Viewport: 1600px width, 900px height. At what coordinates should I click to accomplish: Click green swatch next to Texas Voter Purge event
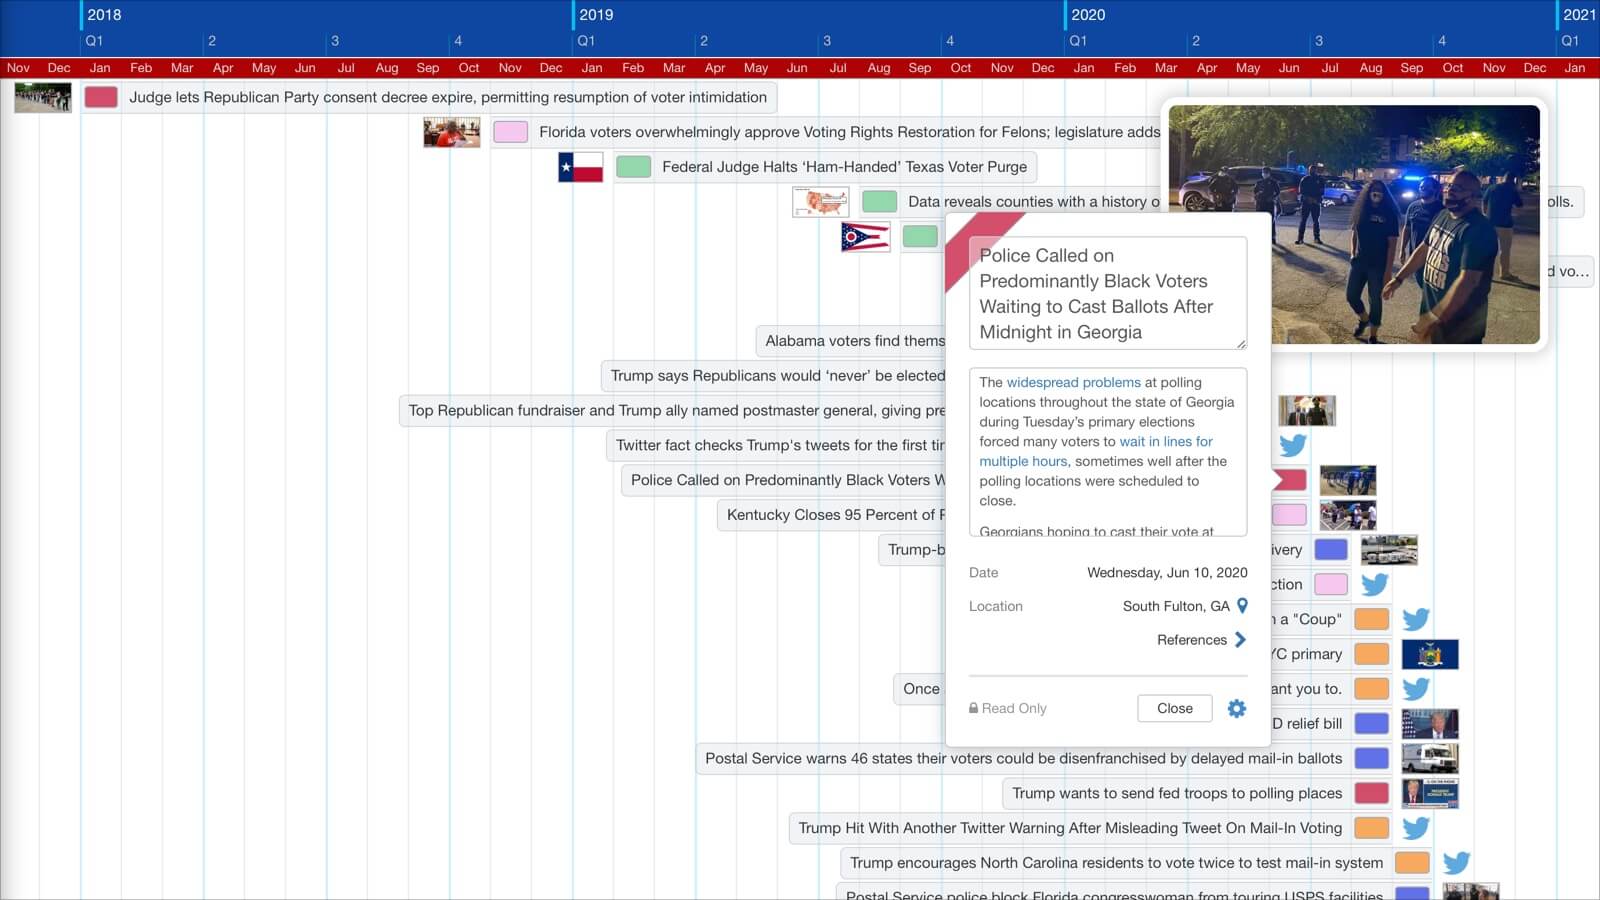pyautogui.click(x=633, y=167)
